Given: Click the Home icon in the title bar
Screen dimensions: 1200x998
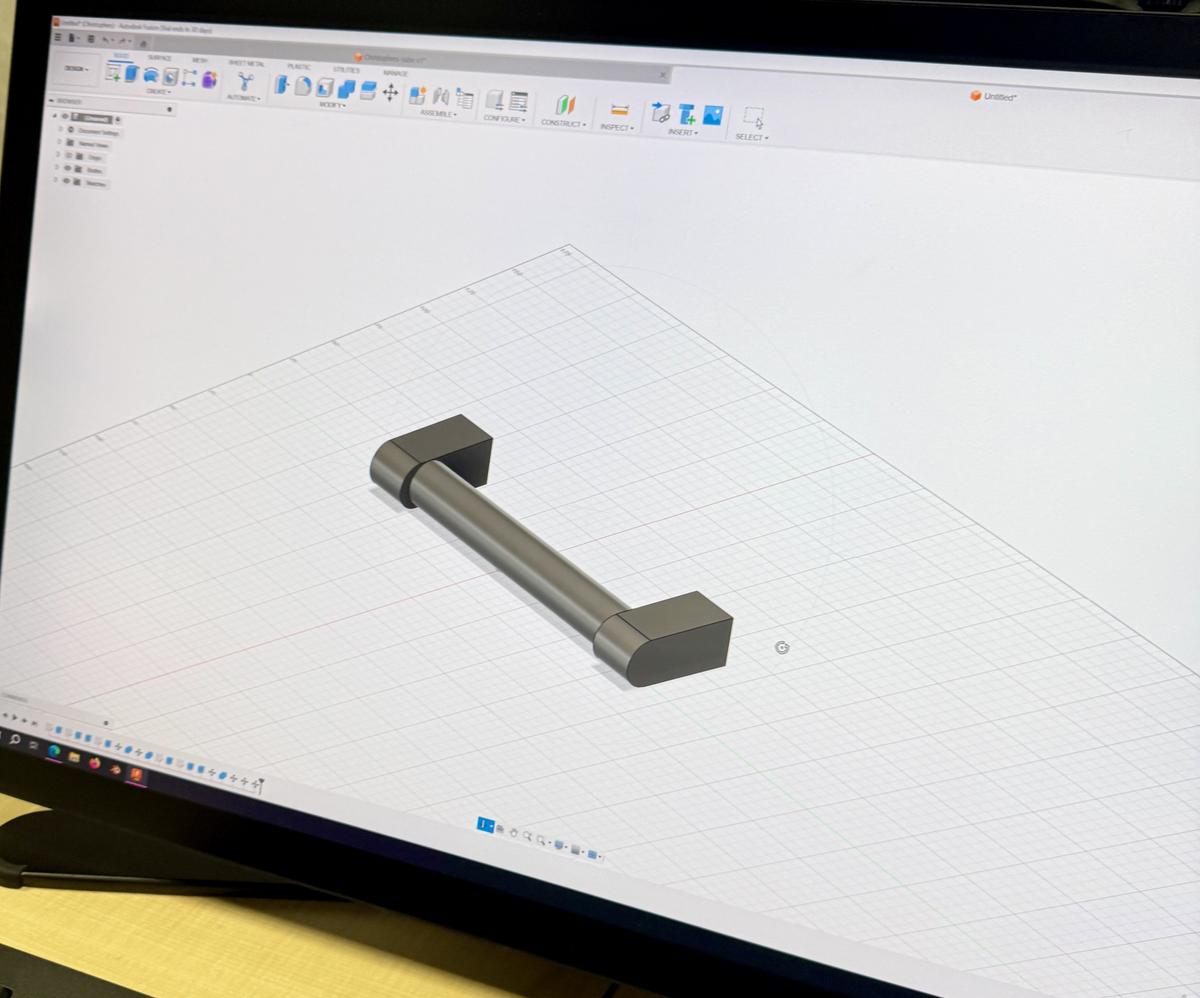Looking at the screenshot, I should 143,43.
